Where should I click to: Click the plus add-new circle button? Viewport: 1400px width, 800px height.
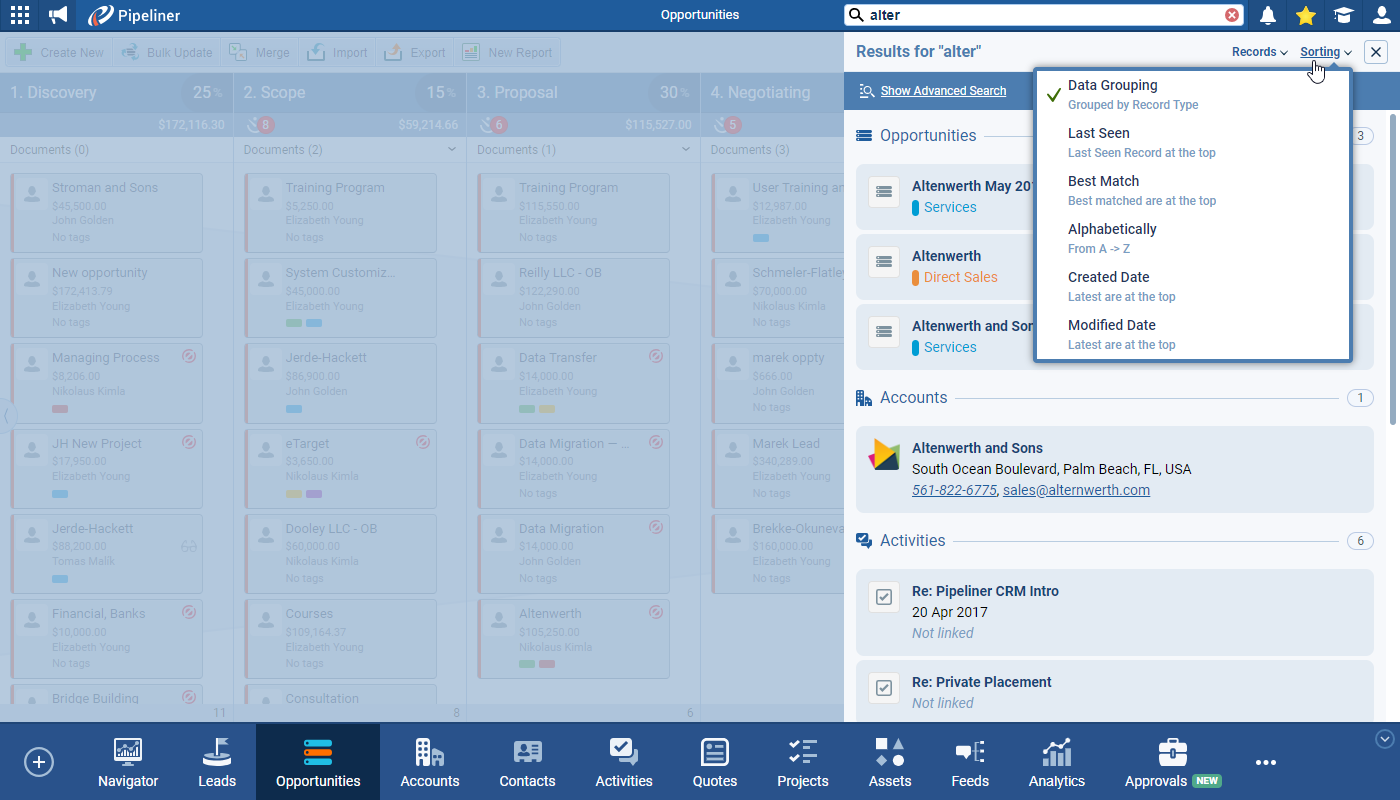coord(39,762)
